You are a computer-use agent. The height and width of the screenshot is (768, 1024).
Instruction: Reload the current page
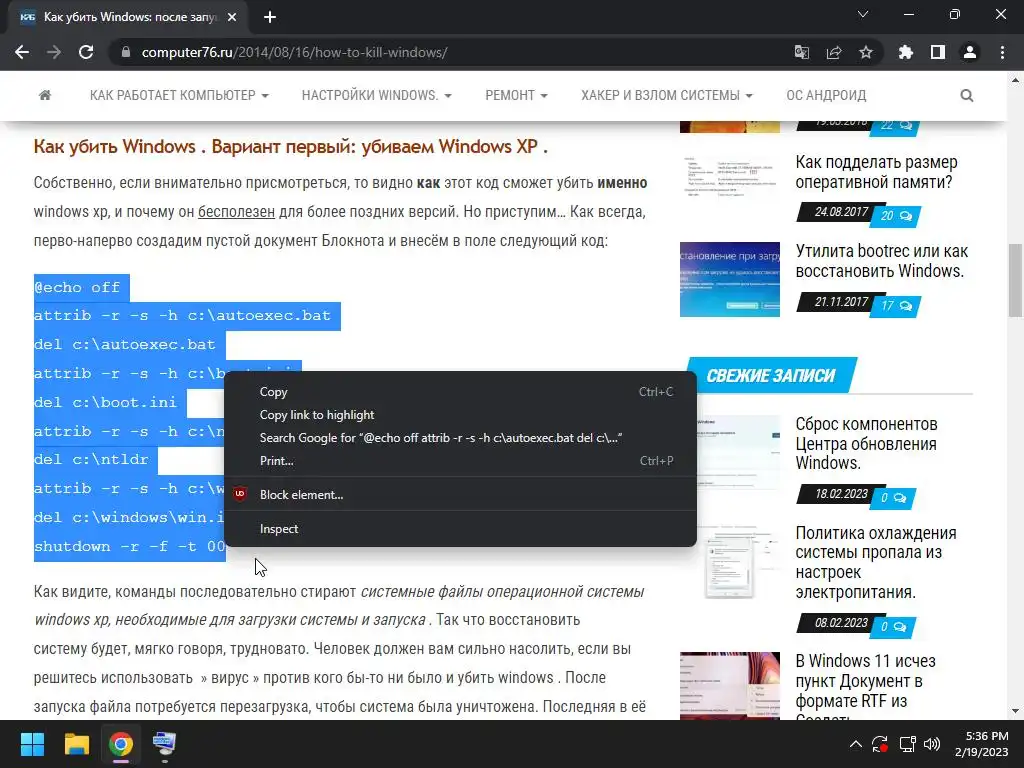[86, 52]
